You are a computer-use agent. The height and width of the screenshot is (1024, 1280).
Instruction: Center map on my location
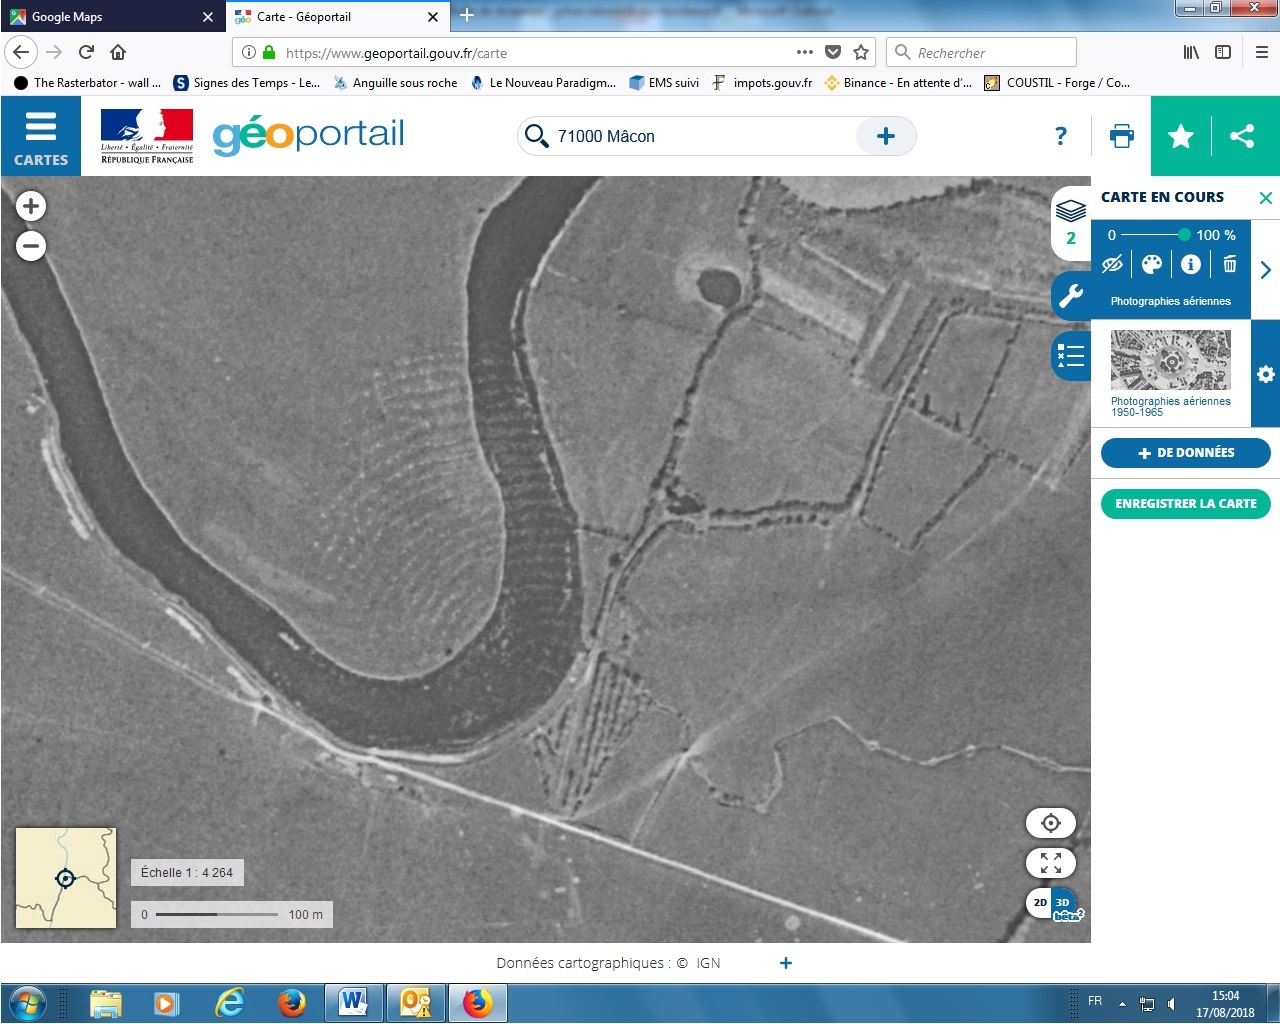tap(1051, 823)
